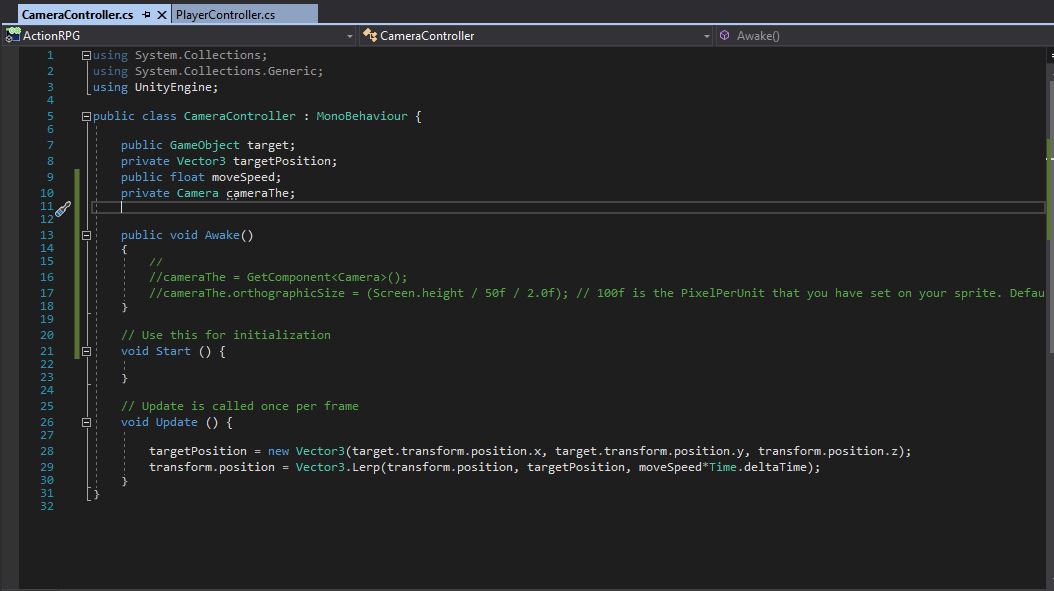
Task: Open the CameraController type dropdown
Action: [706, 36]
